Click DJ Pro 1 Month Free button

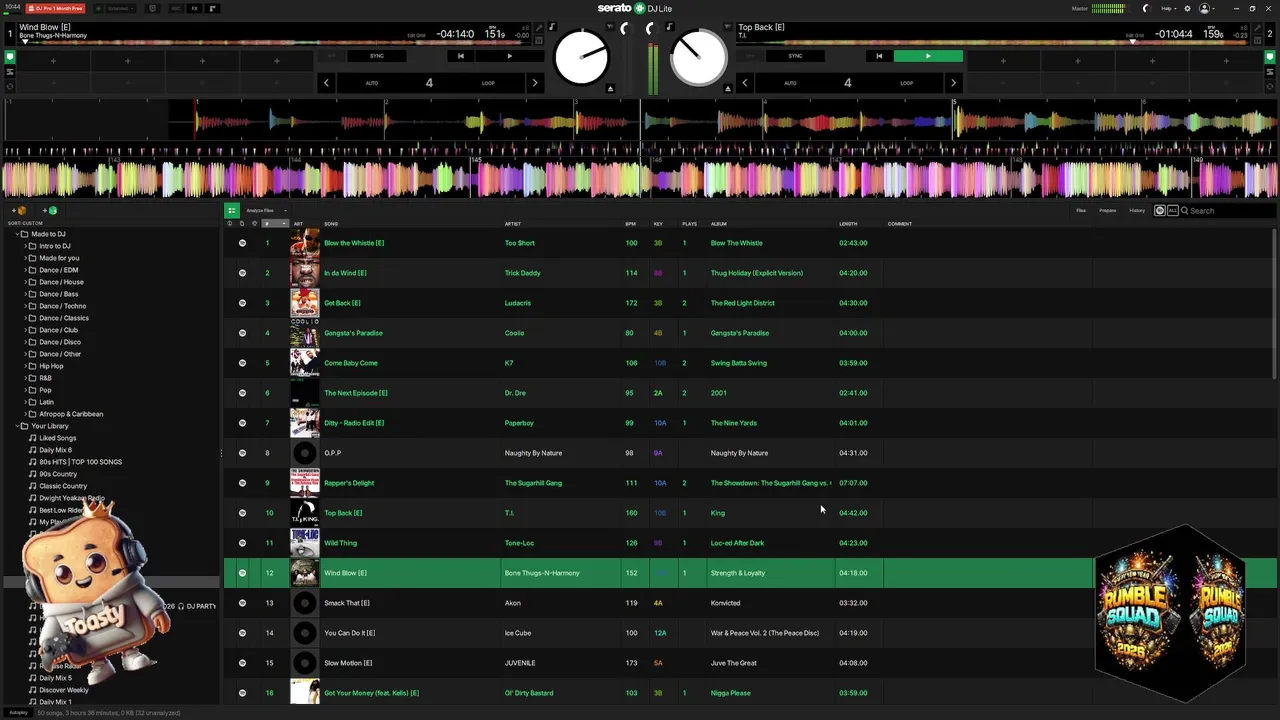[55, 8]
